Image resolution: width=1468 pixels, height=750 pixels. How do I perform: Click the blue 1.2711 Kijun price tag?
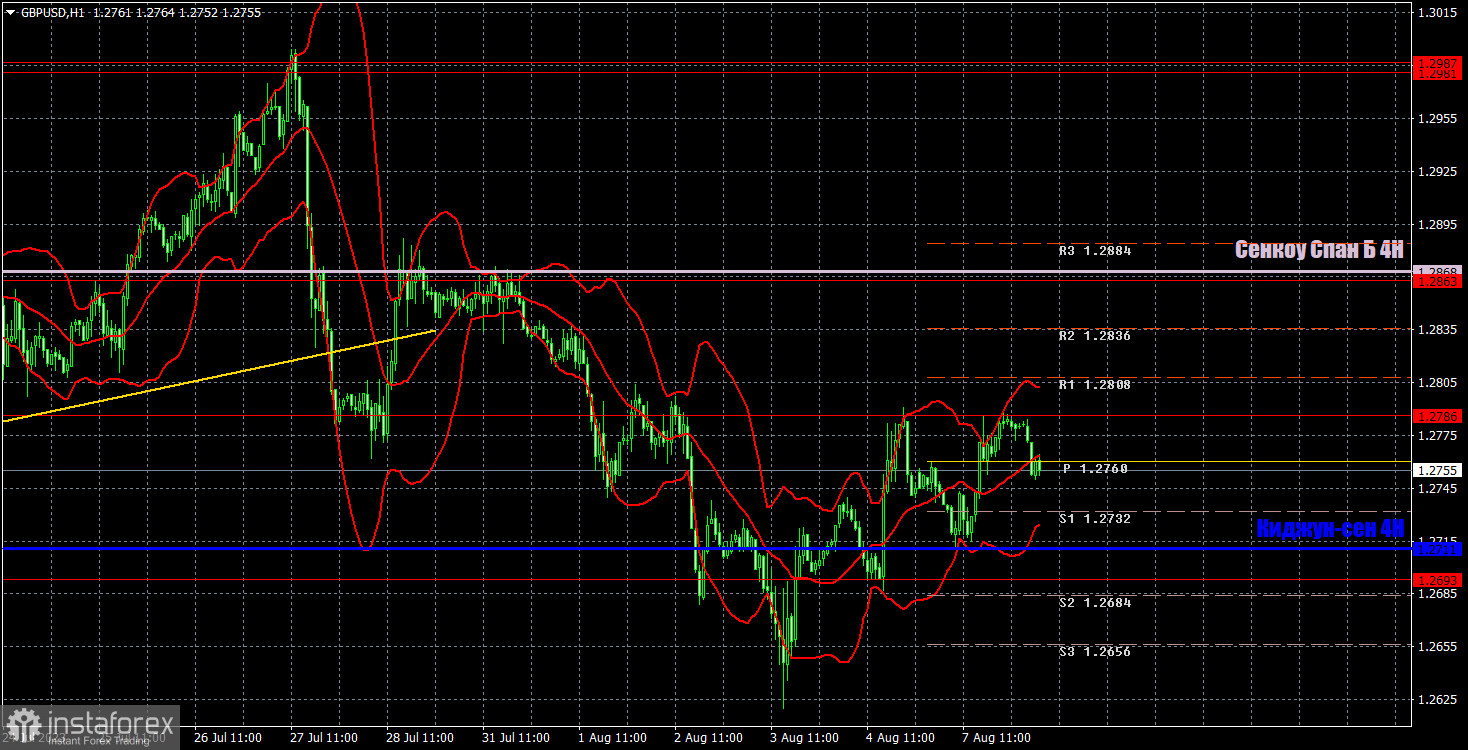point(1438,548)
